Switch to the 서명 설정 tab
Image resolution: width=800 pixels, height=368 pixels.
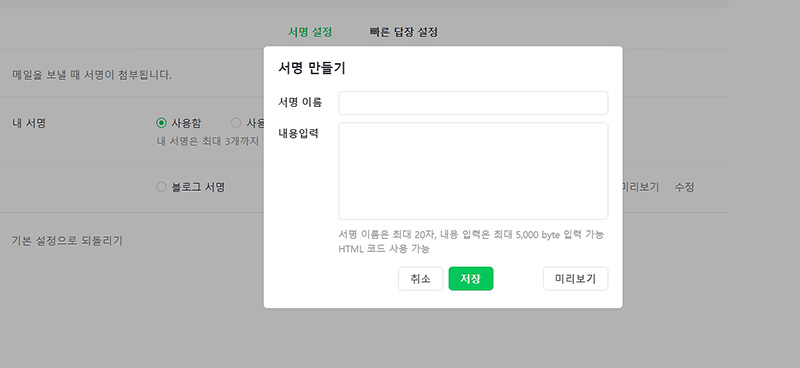click(310, 32)
